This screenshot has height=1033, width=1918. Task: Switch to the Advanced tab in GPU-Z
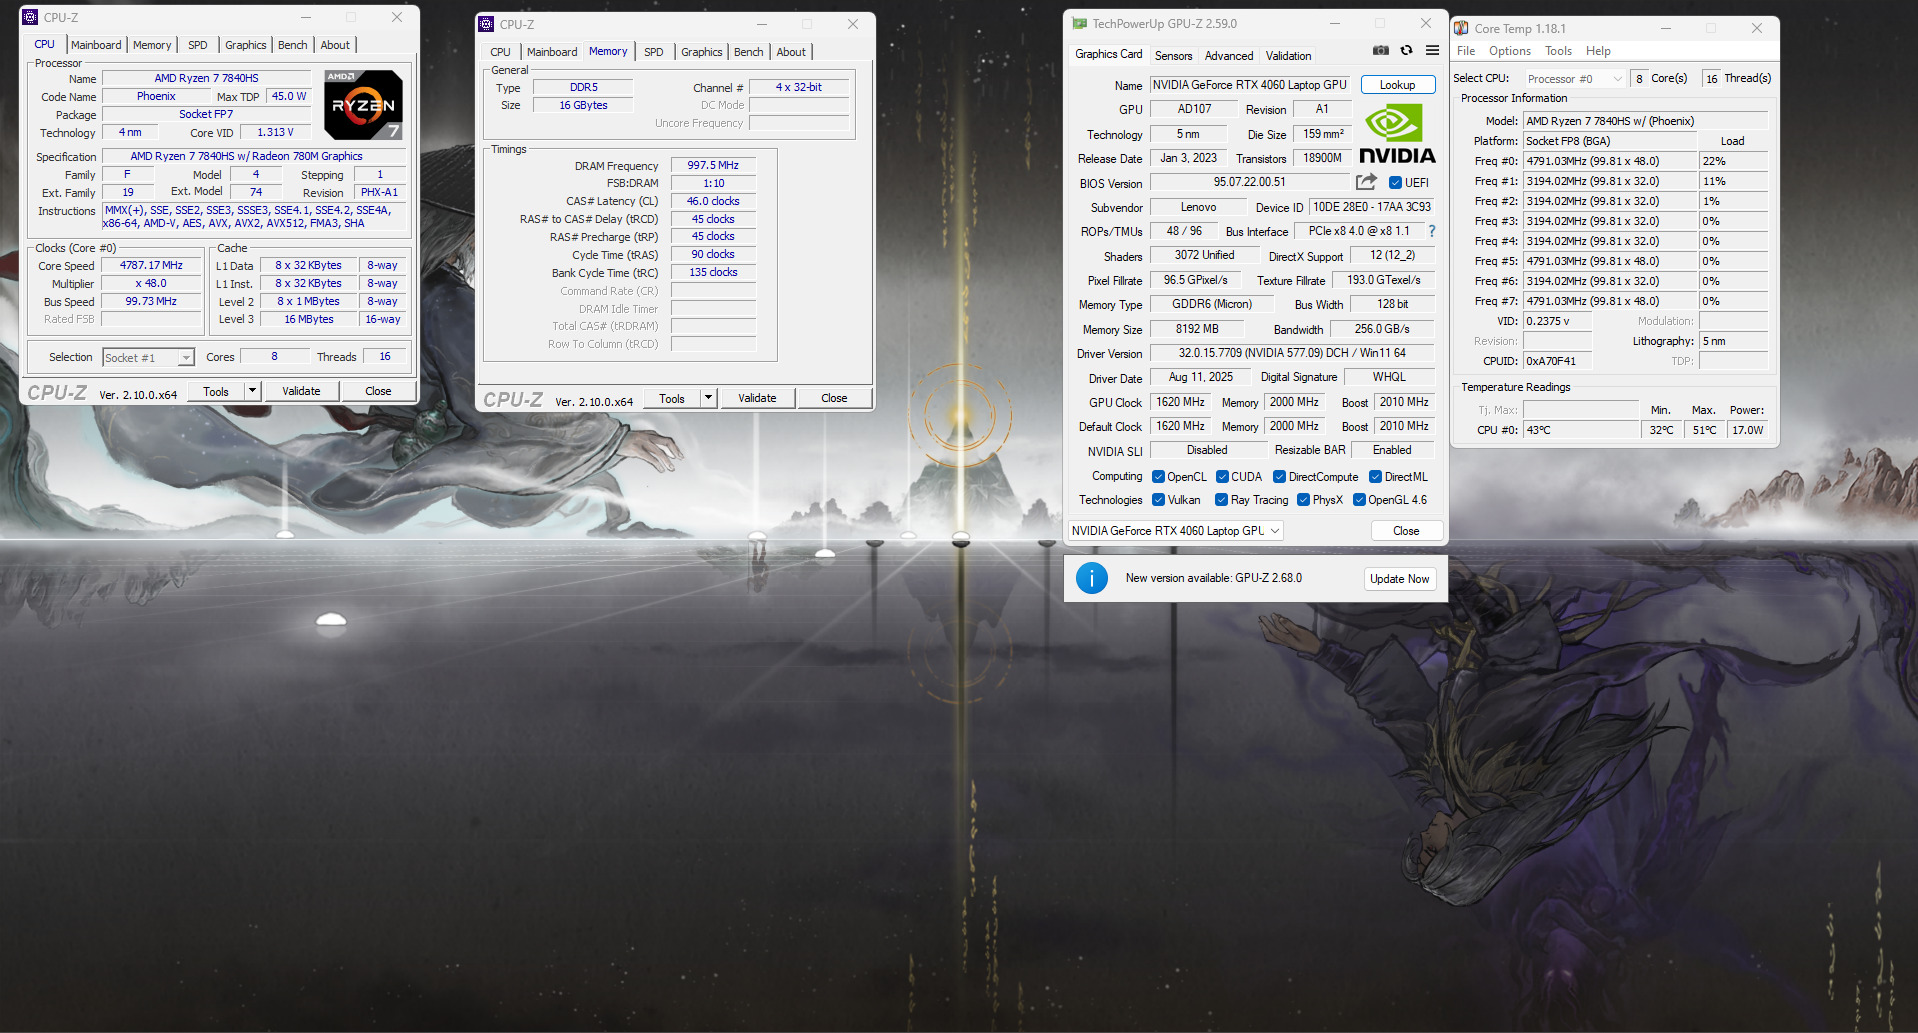coord(1229,56)
